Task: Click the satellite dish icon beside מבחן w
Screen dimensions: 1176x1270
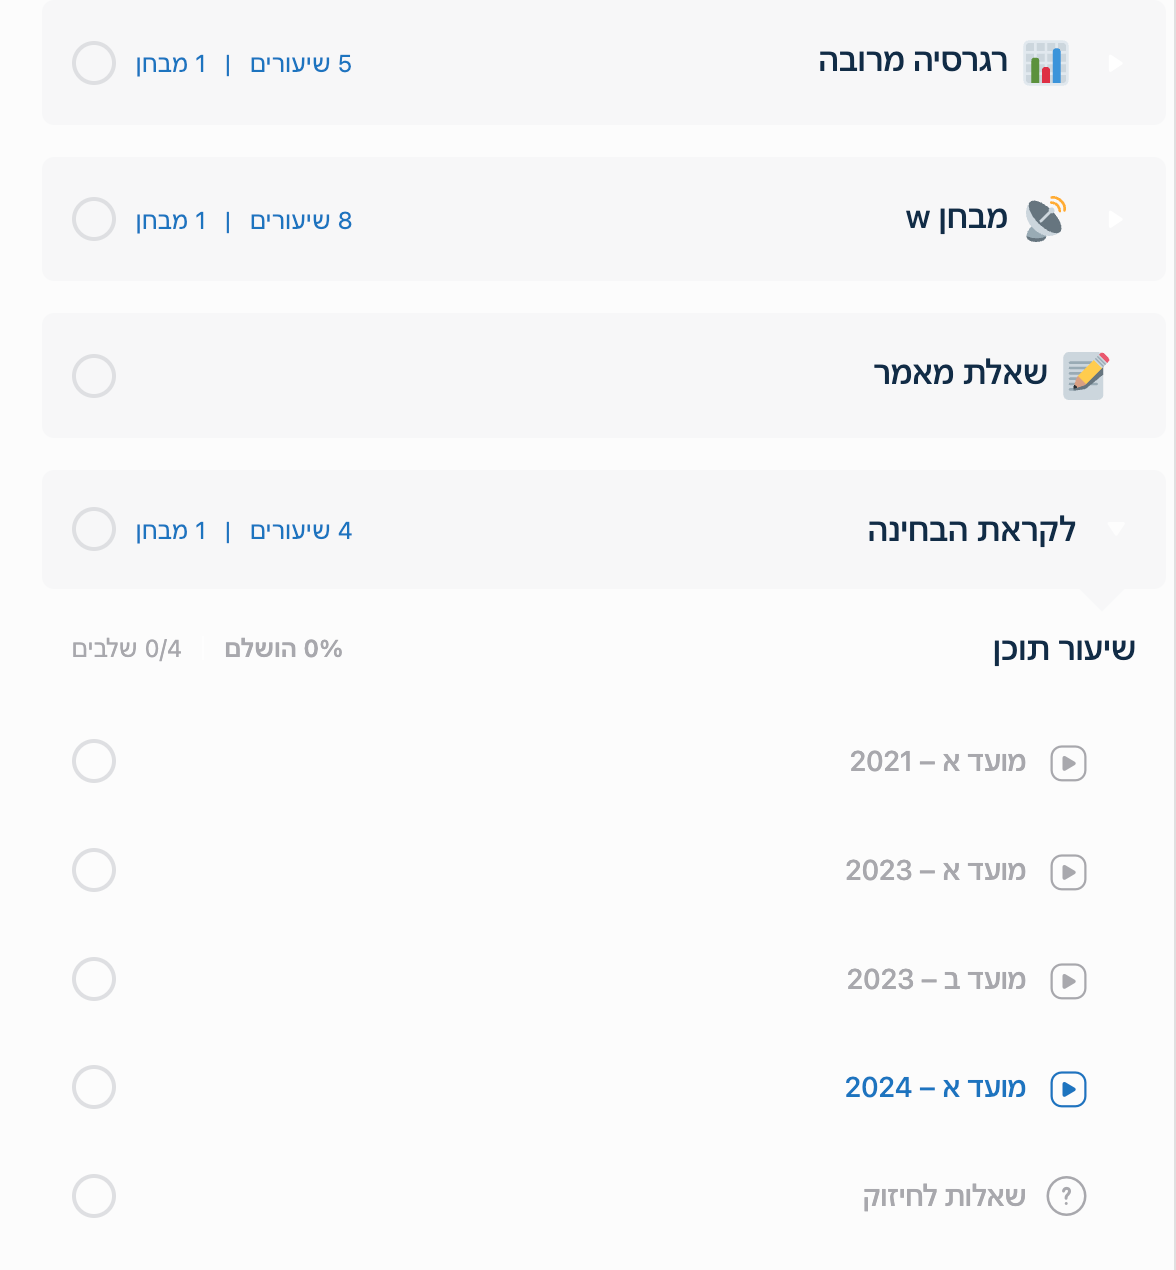Action: click(x=1046, y=219)
